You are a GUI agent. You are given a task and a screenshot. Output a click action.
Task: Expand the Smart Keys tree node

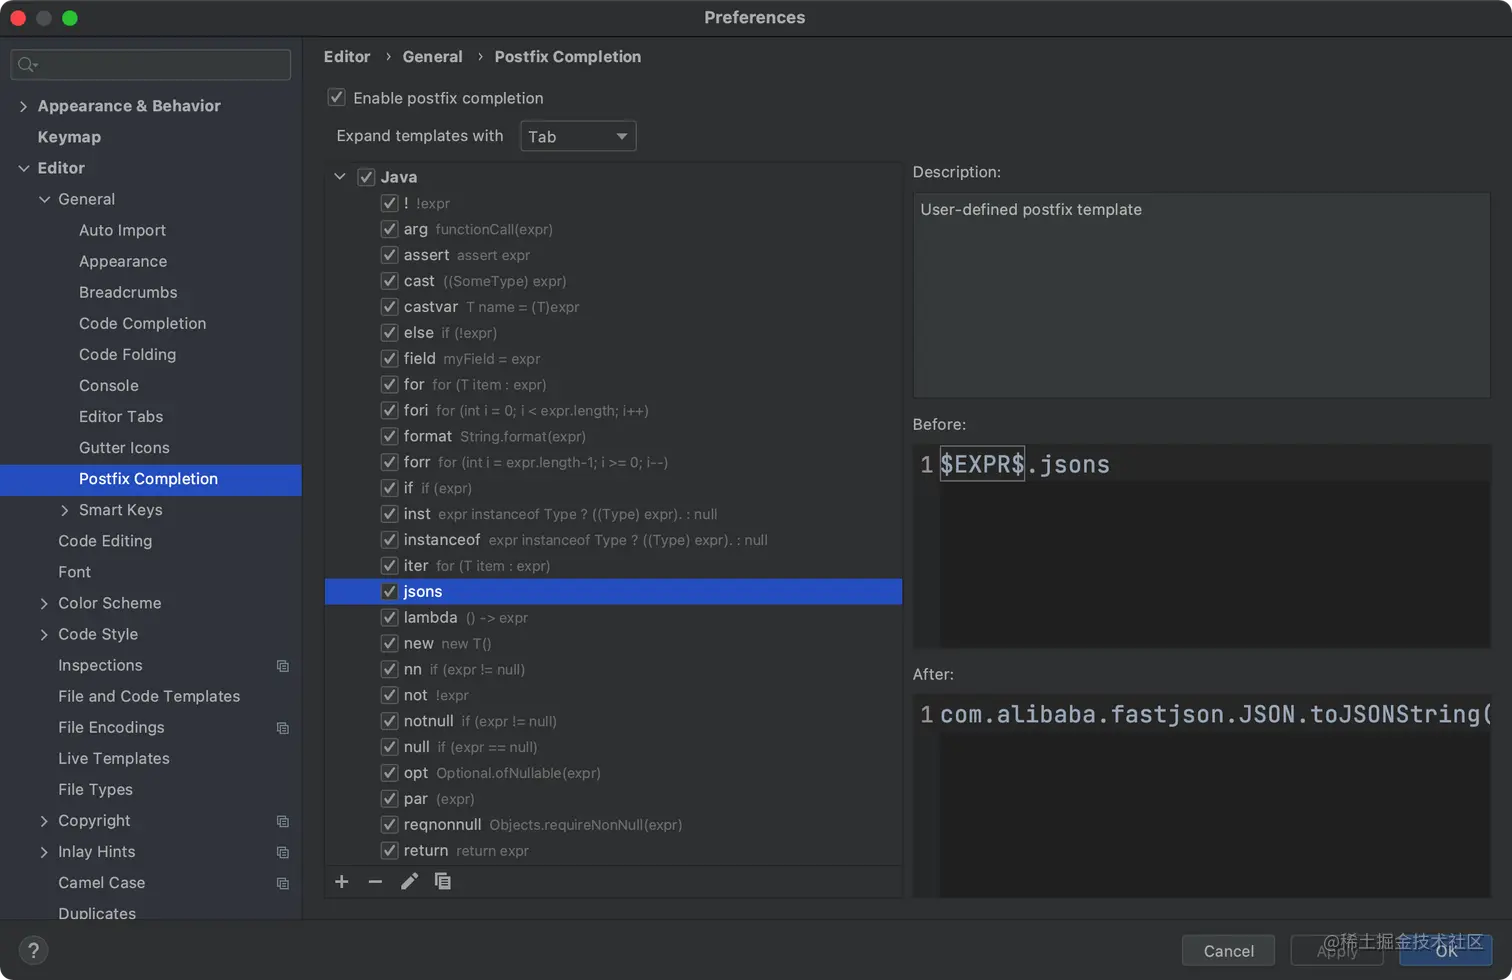(x=65, y=510)
